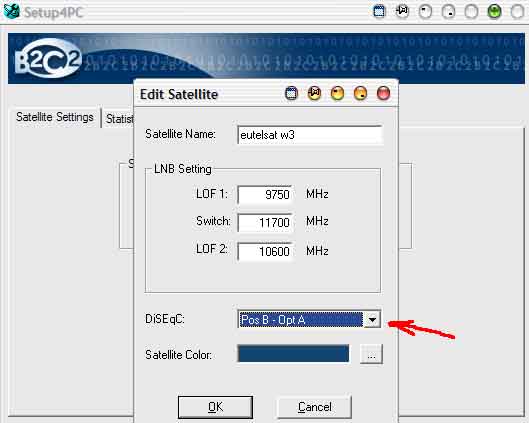Click the pin icon in the Edit Satellite title bar
Screen dimensions: 529x423
click(314, 93)
